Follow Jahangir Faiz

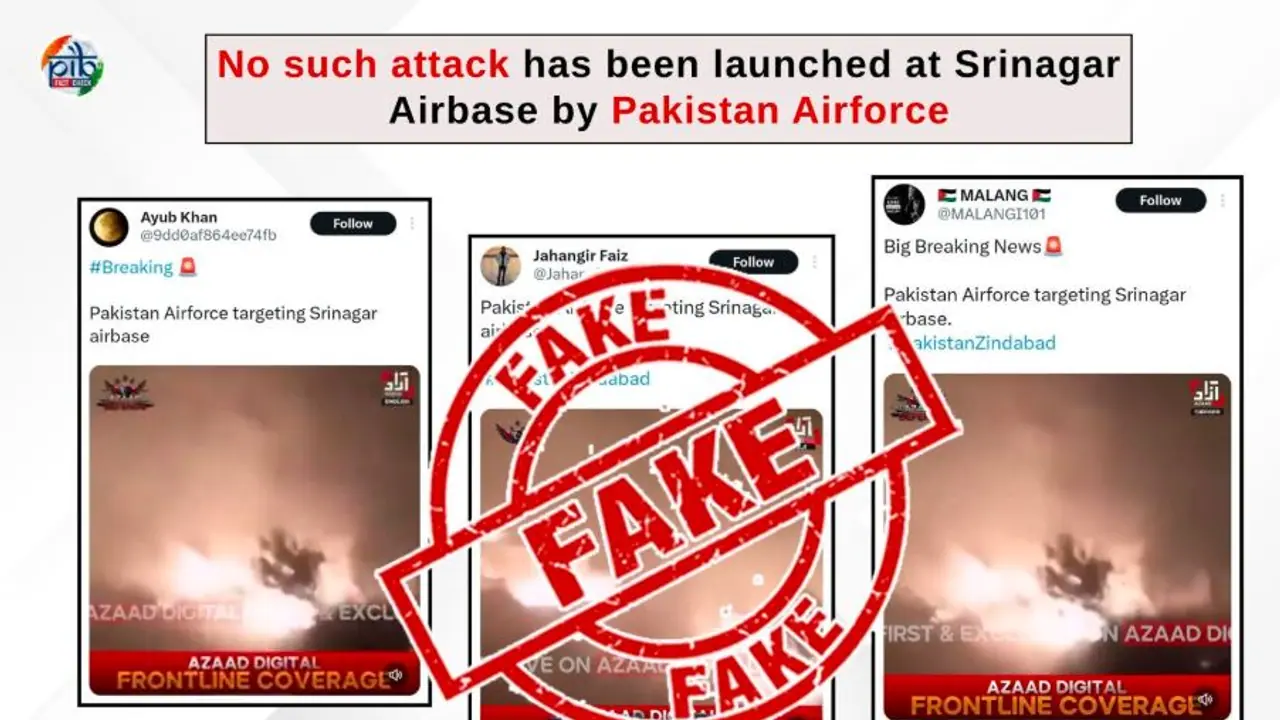(754, 262)
